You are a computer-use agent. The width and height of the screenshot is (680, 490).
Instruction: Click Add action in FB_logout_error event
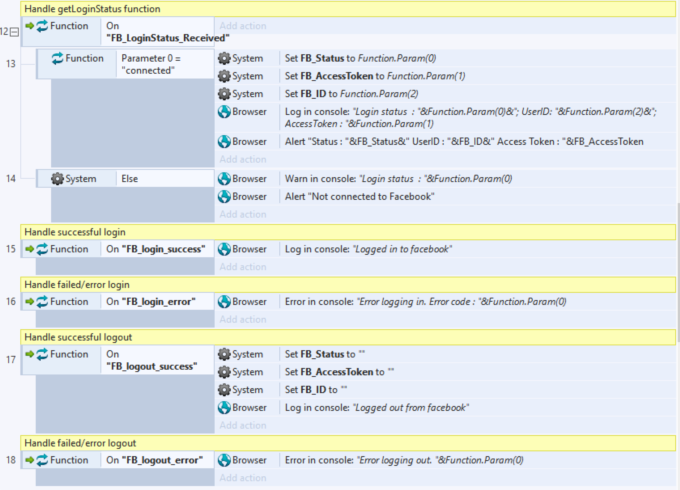(243, 478)
